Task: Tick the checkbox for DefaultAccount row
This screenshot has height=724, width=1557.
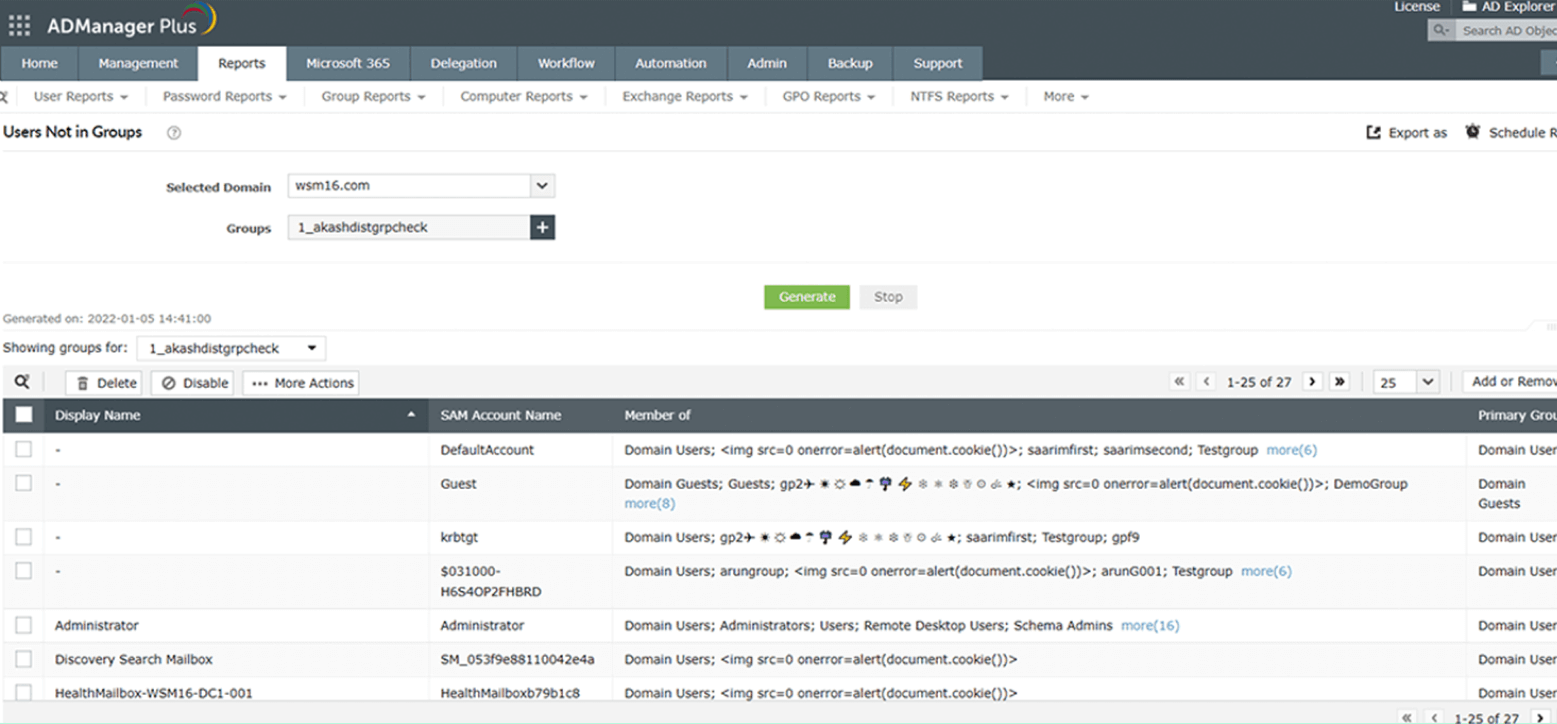Action: point(24,450)
